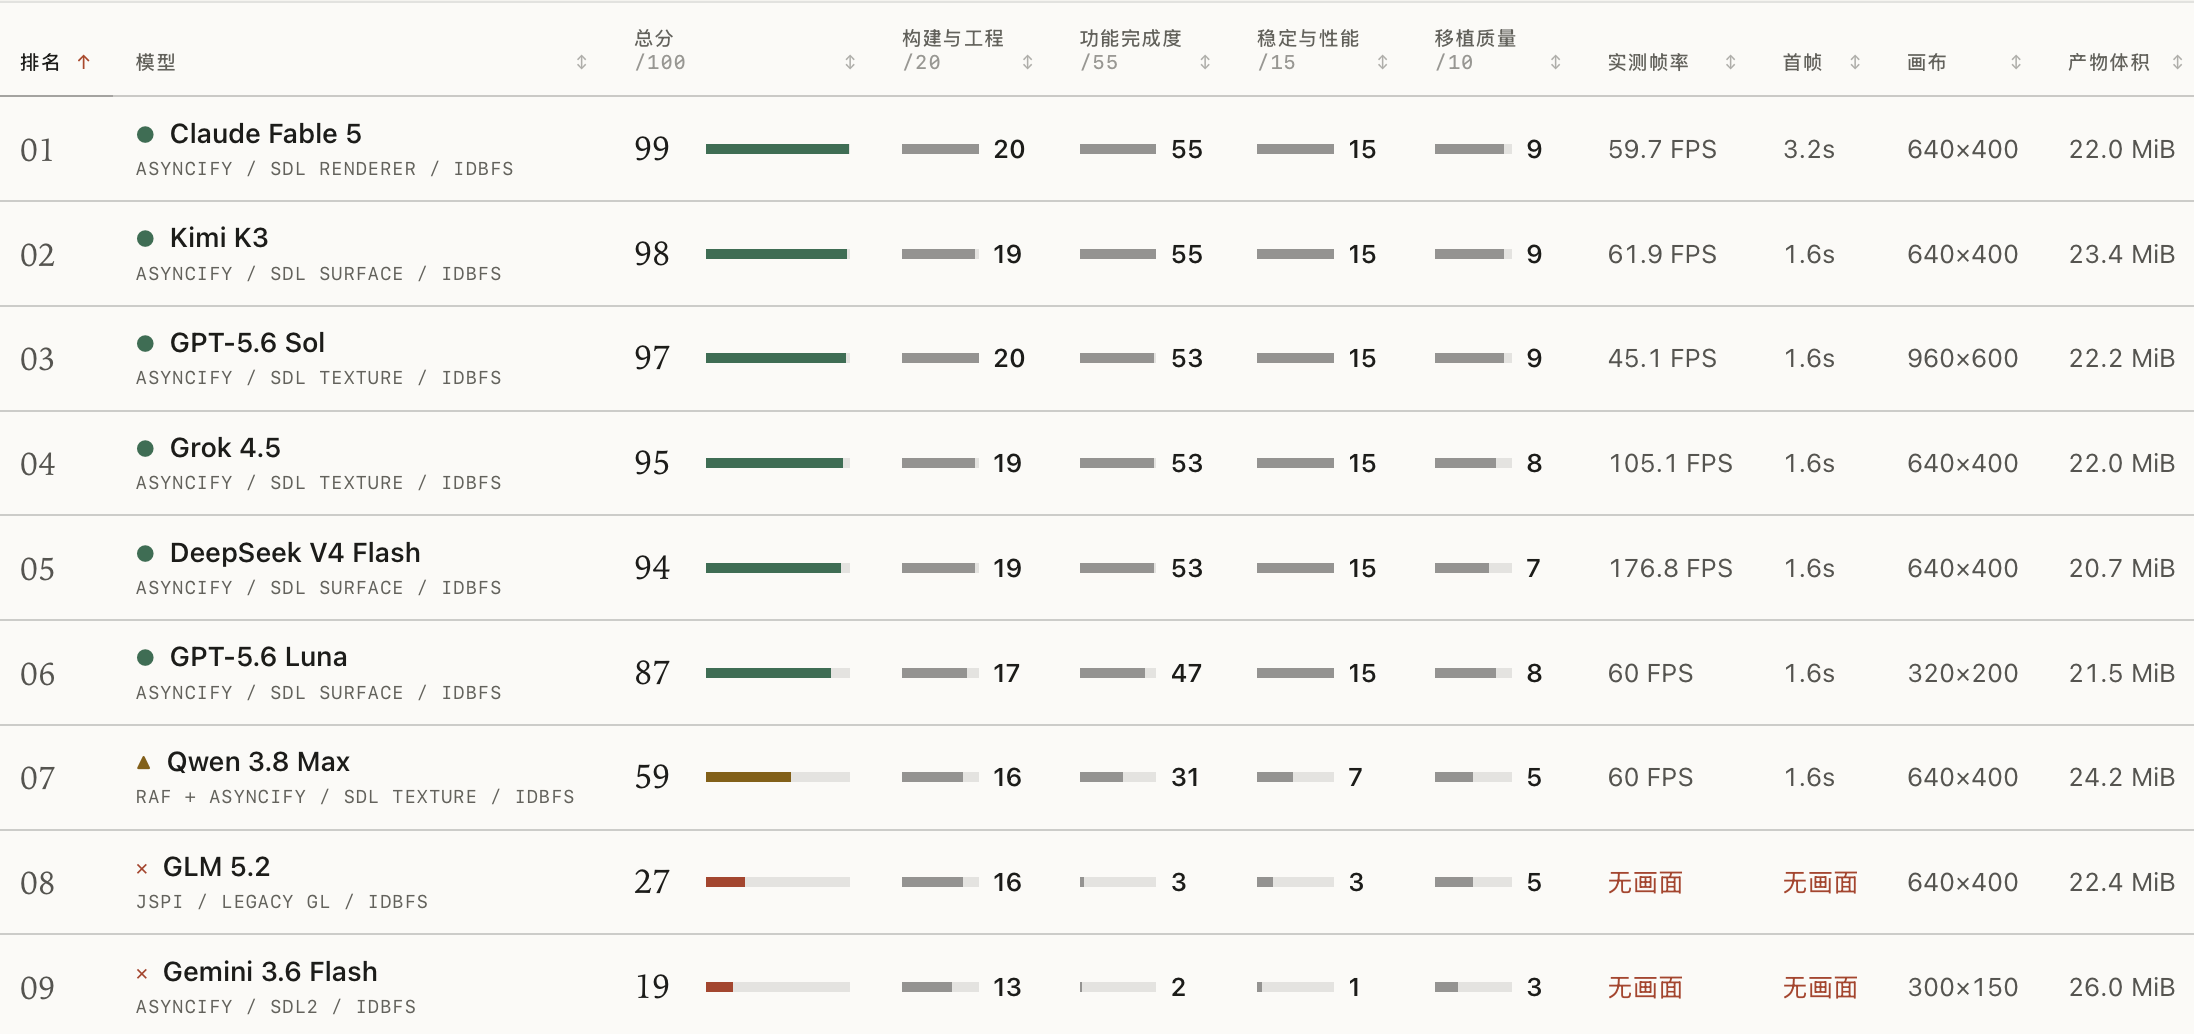
Task: Click the canvas size "300×150"
Action: point(1962,987)
